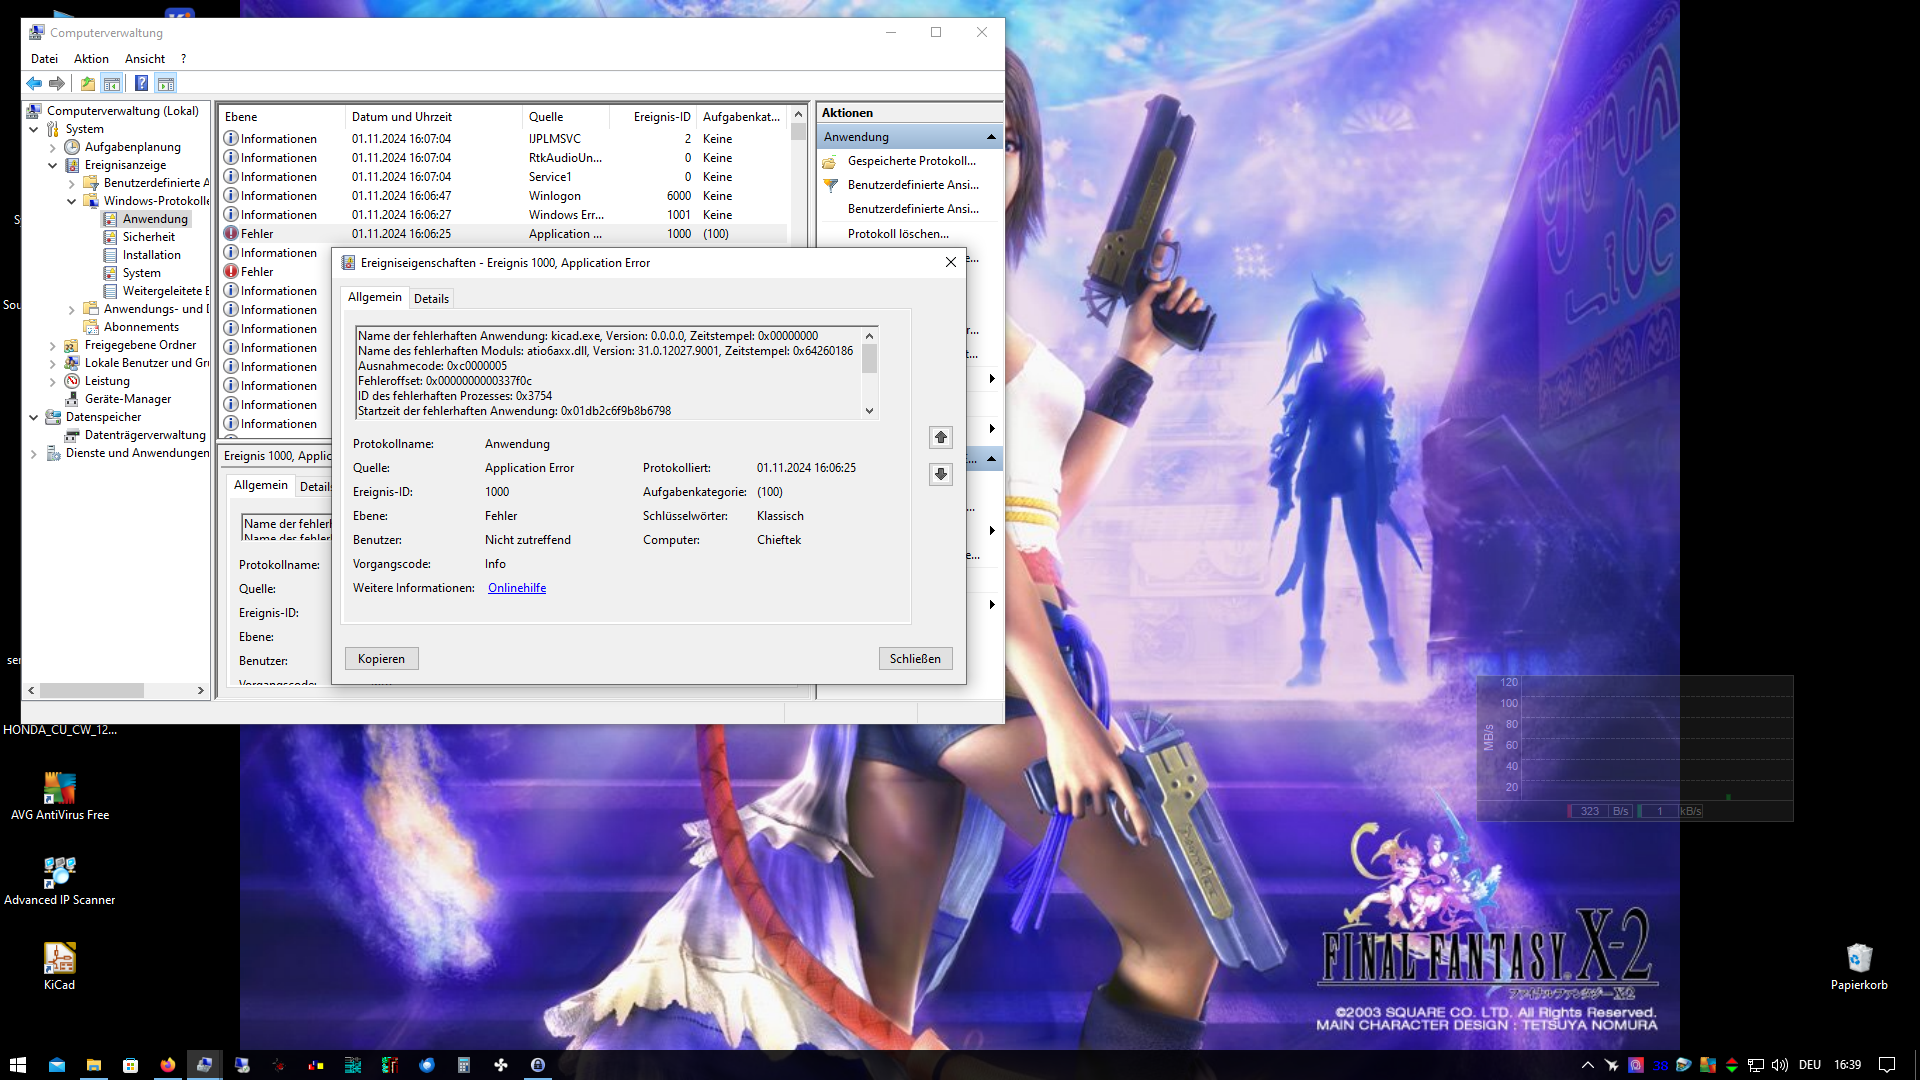Image resolution: width=1920 pixels, height=1080 pixels.
Task: Open the Windows Start button
Action: click(x=18, y=1065)
